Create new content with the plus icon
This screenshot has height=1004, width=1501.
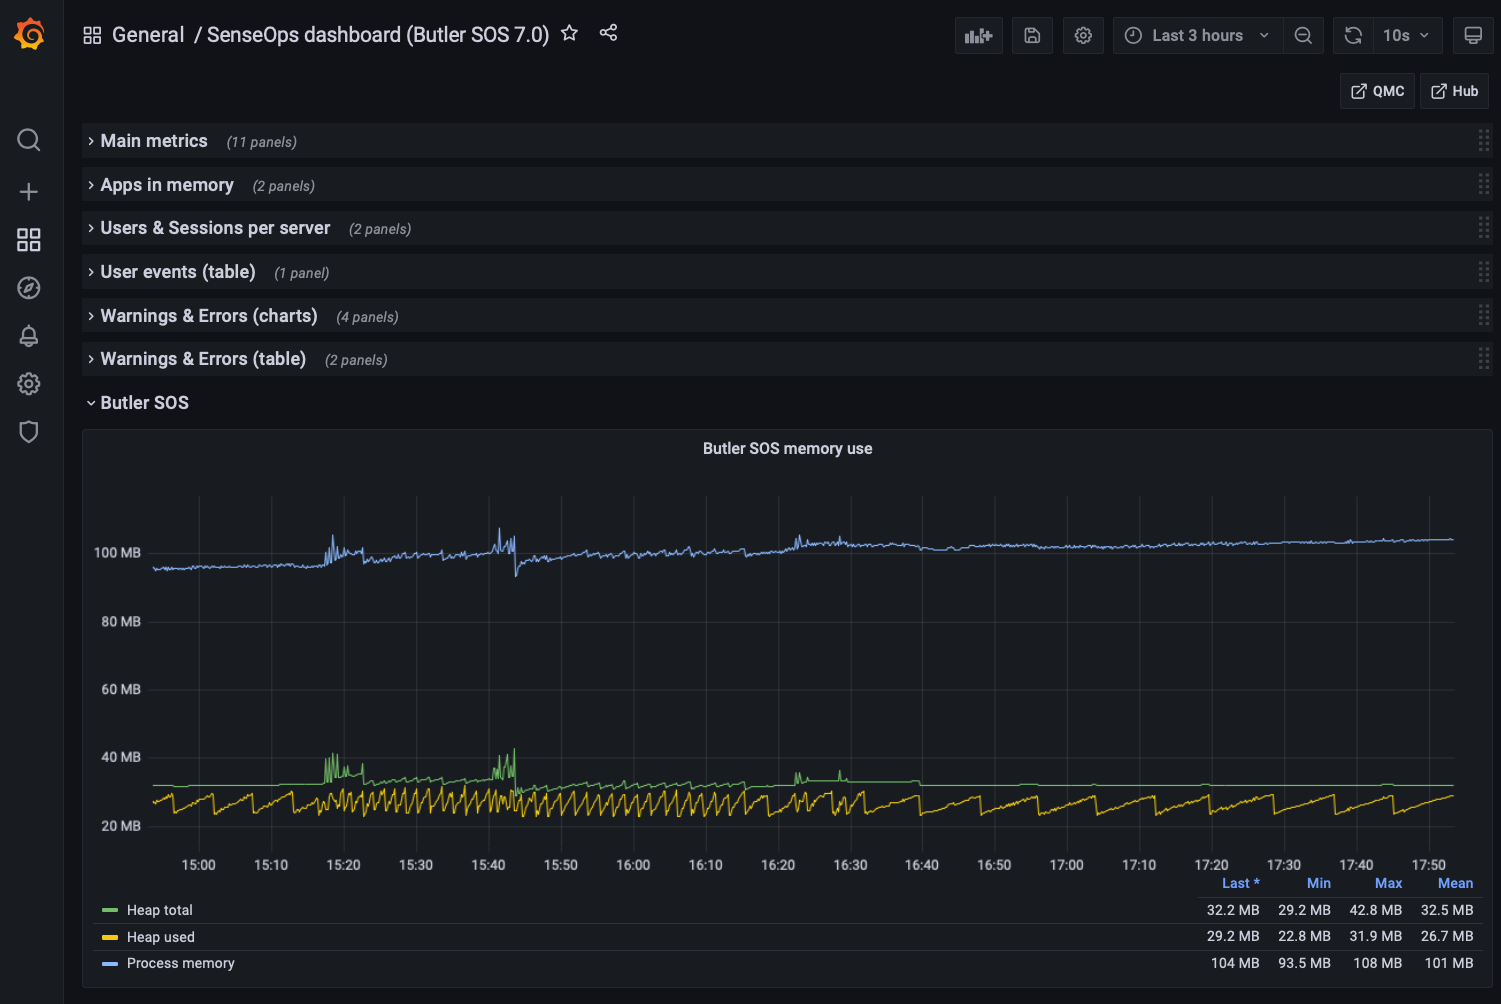(x=28, y=191)
